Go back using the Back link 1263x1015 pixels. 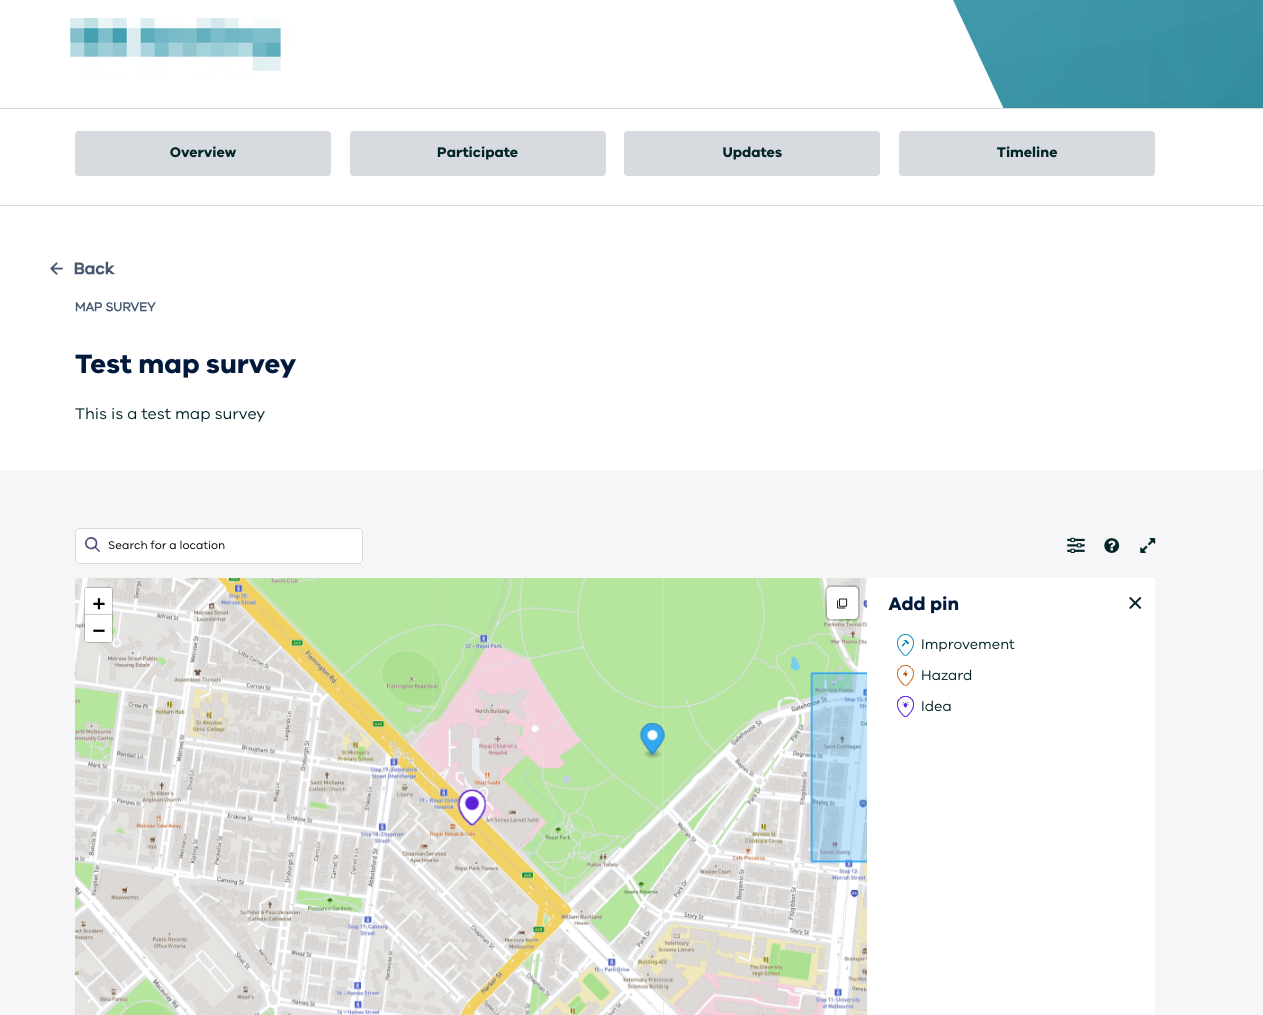[x=83, y=268]
